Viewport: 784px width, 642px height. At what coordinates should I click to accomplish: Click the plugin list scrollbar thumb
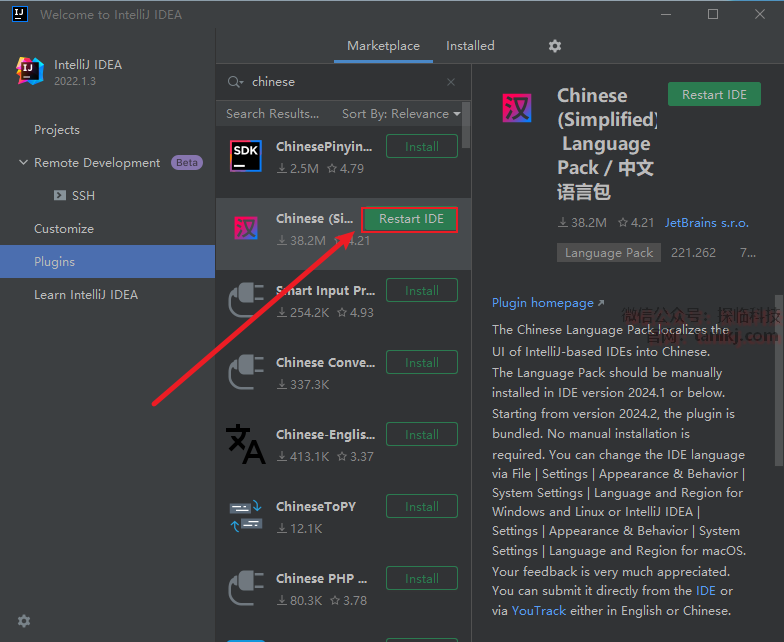(x=466, y=125)
